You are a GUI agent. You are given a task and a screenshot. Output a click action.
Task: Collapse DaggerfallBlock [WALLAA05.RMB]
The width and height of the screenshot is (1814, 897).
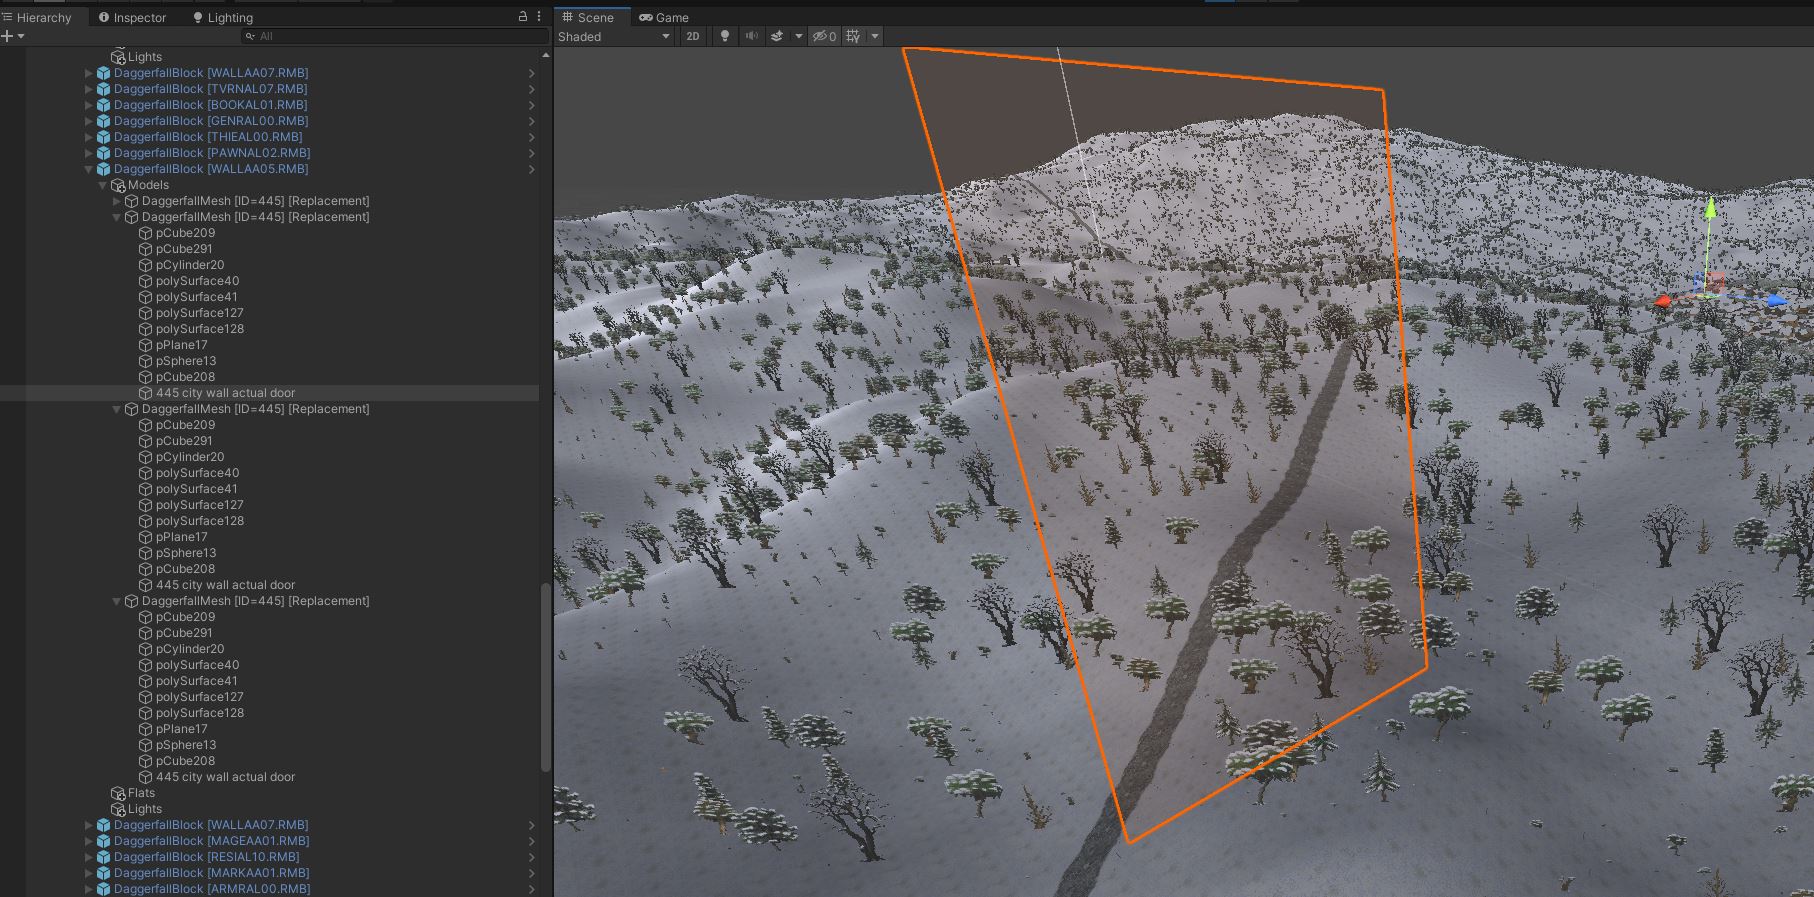click(x=88, y=169)
